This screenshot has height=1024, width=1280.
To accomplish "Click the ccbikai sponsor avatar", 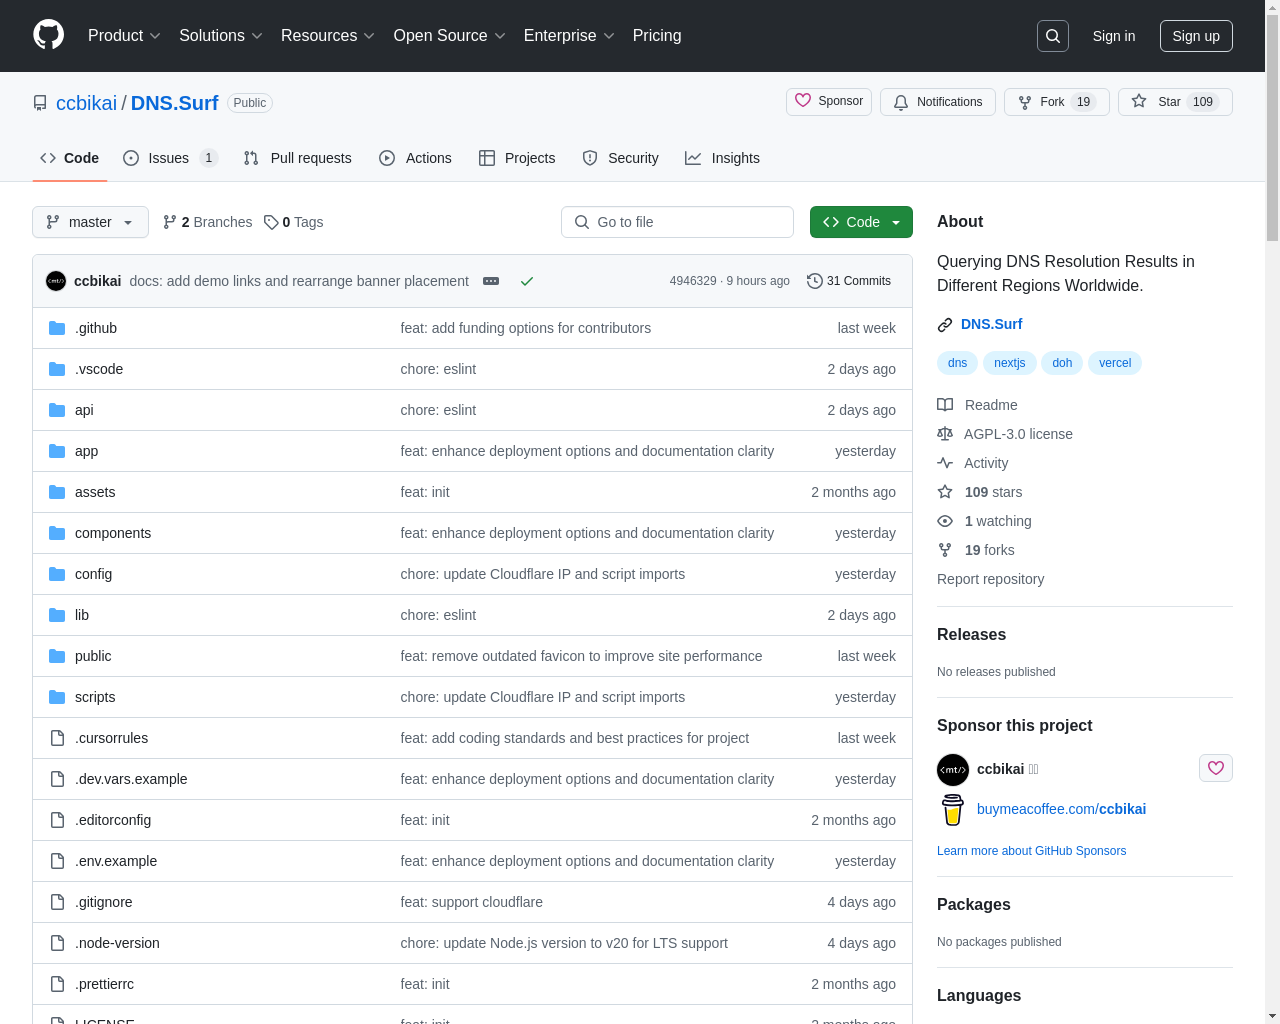I will tap(953, 770).
